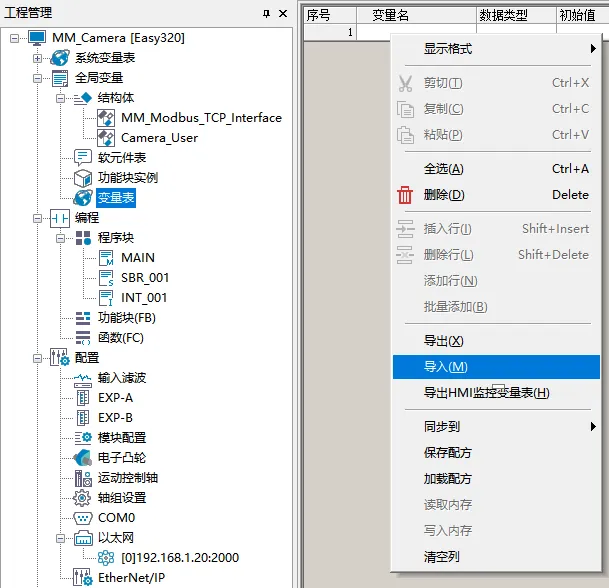The height and width of the screenshot is (588, 609).
Task: Collapse the 全局变量 node
Action: point(37,78)
